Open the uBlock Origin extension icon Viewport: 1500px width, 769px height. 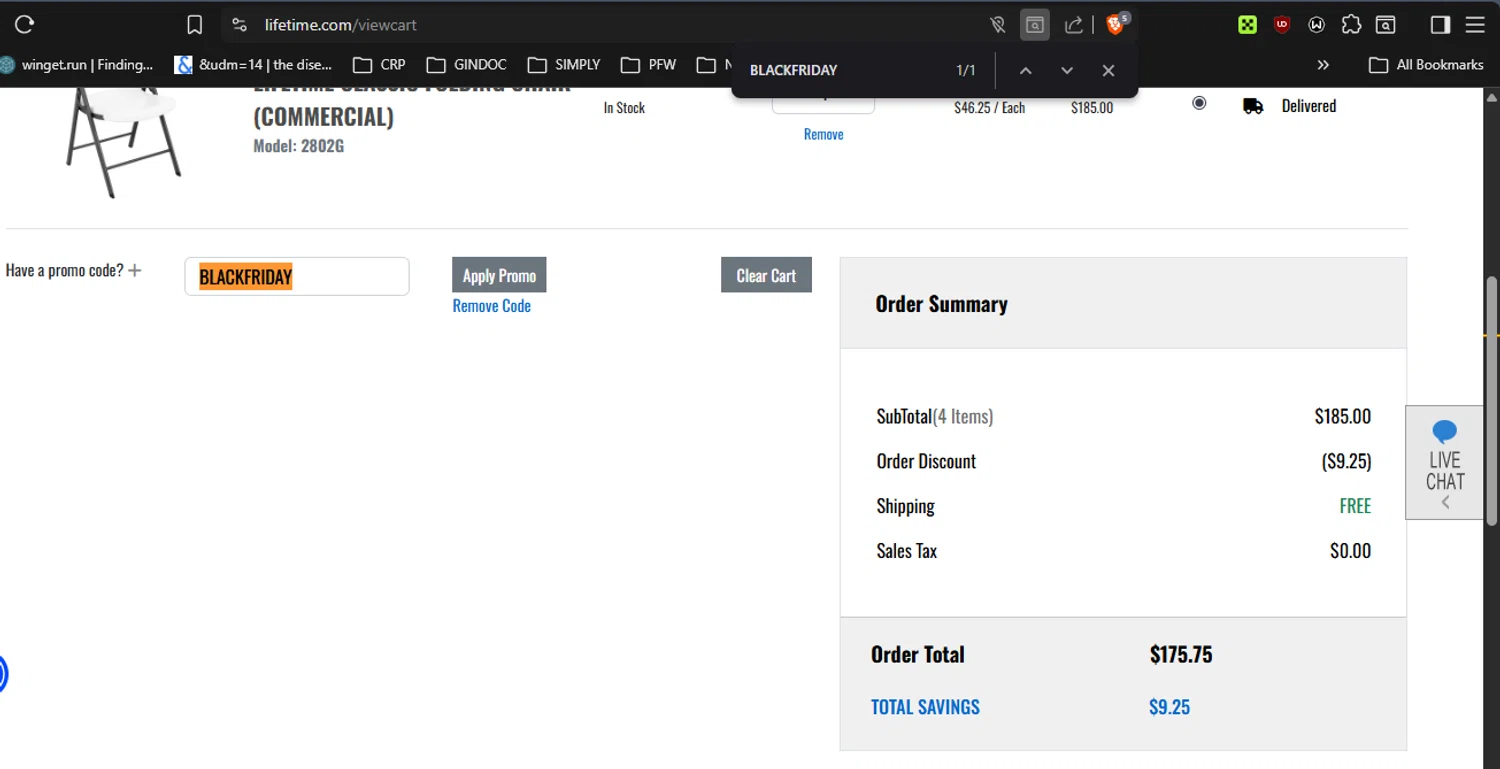click(x=1282, y=25)
